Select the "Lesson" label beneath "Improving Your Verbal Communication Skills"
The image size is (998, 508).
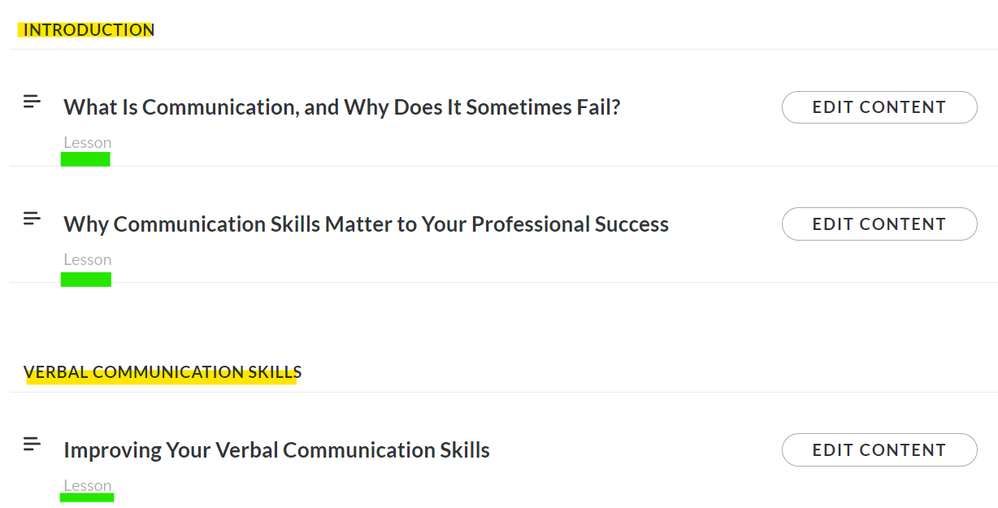pos(87,485)
